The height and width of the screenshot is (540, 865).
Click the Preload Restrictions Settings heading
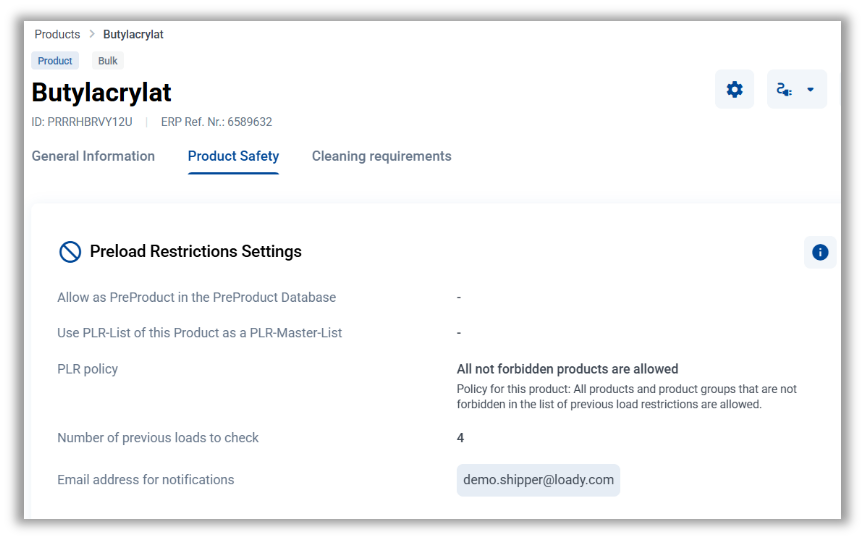pyautogui.click(x=195, y=252)
